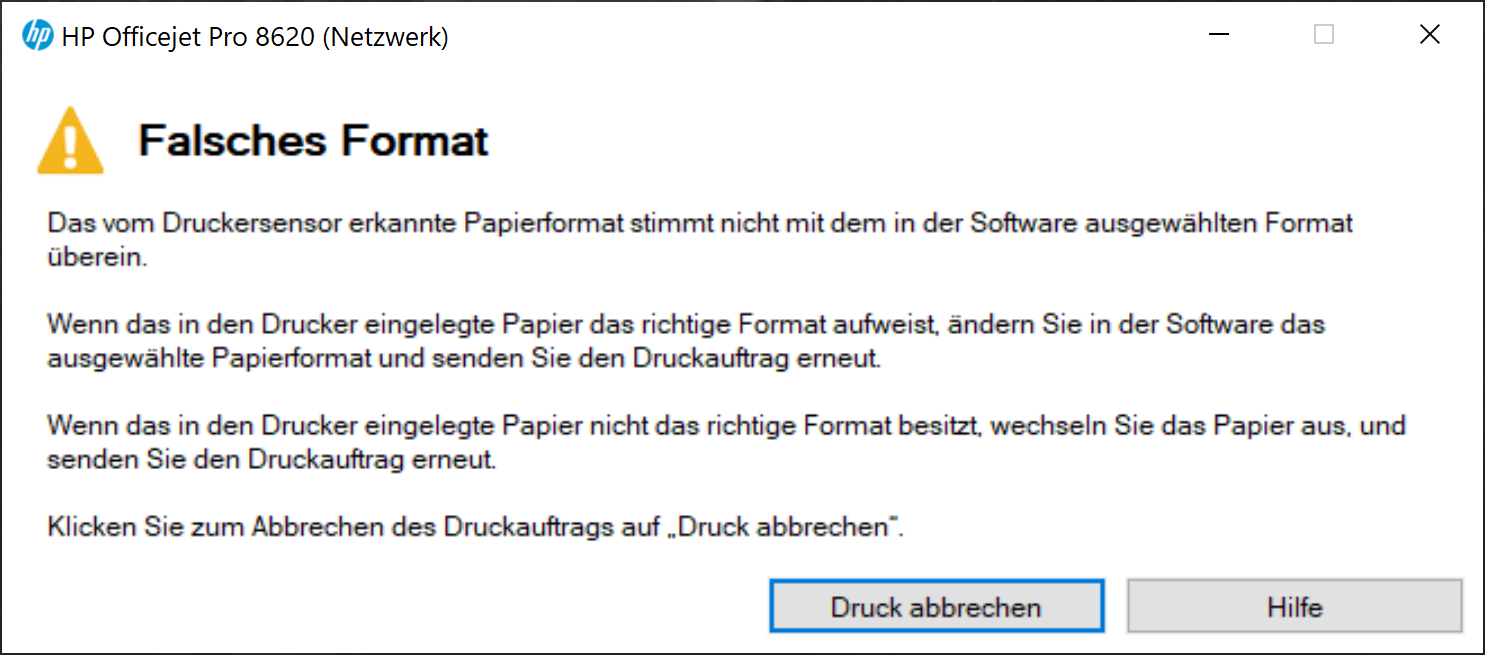1485x655 pixels.
Task: Click line starting ausgewählte Papierformat und senden
Action: pos(464,358)
